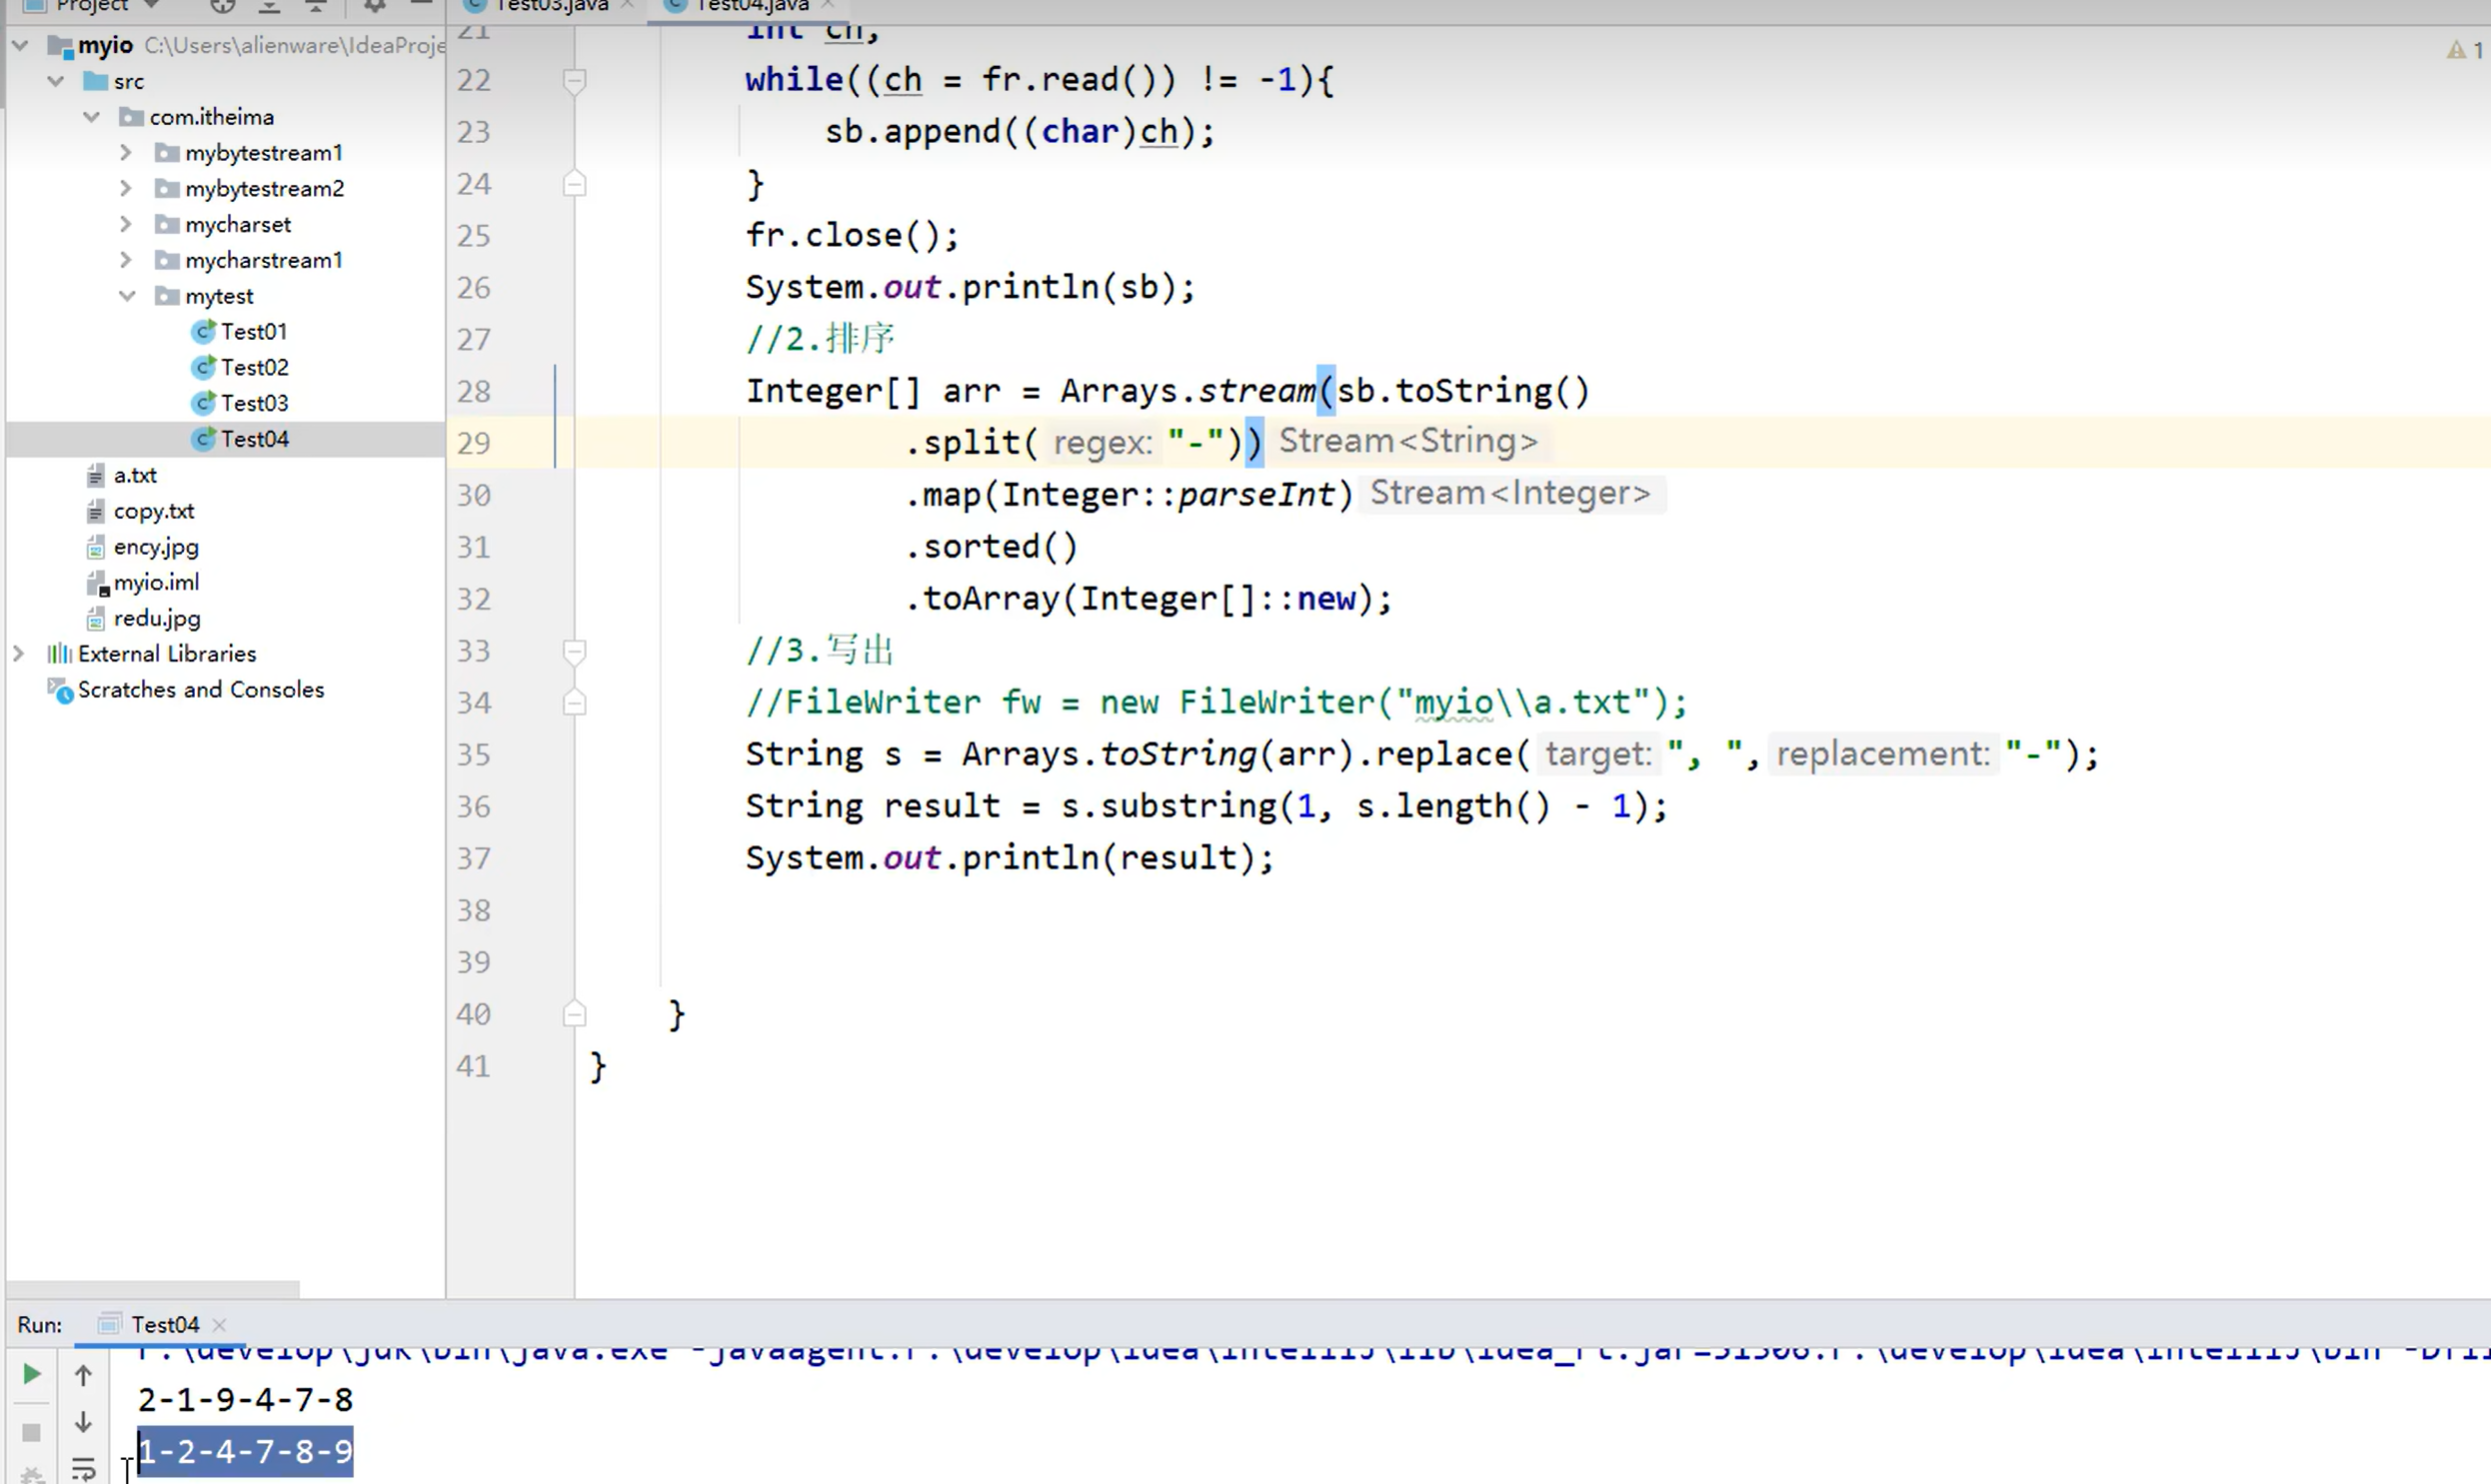Open Scratches and Consoles node
The height and width of the screenshot is (1484, 2491).
pos(200,689)
